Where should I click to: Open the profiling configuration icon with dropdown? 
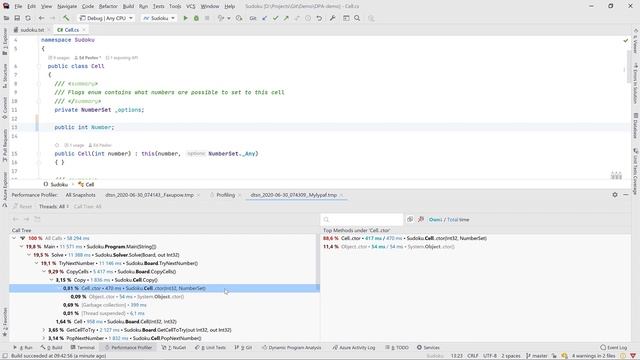point(224,18)
